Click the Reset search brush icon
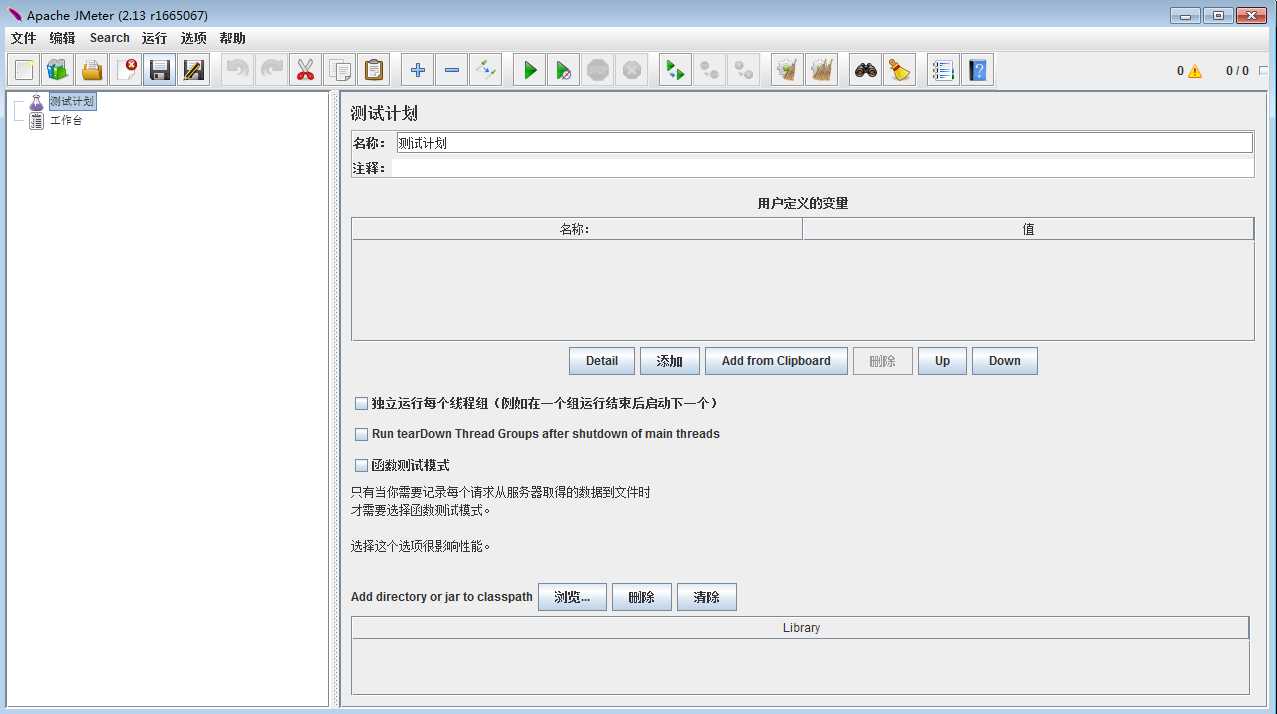Image resolution: width=1277 pixels, height=714 pixels. 900,70
